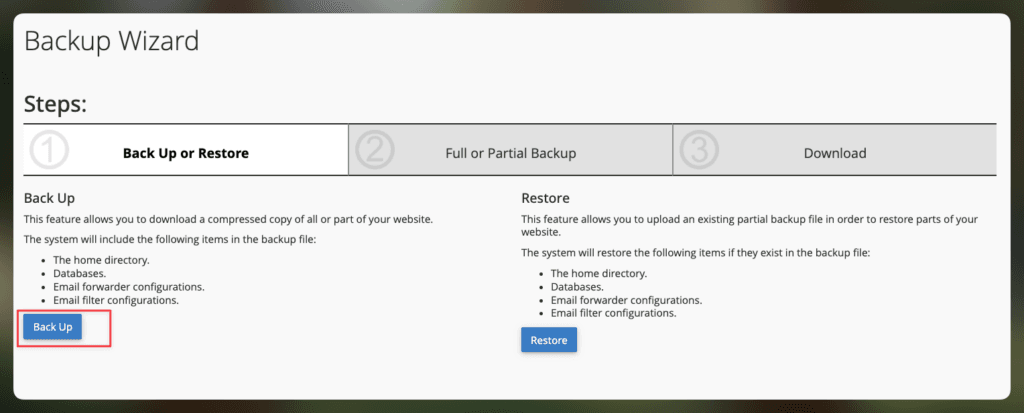Click the "Backup Wizard" page title
Viewport: 1024px width, 413px height.
pyautogui.click(x=111, y=41)
